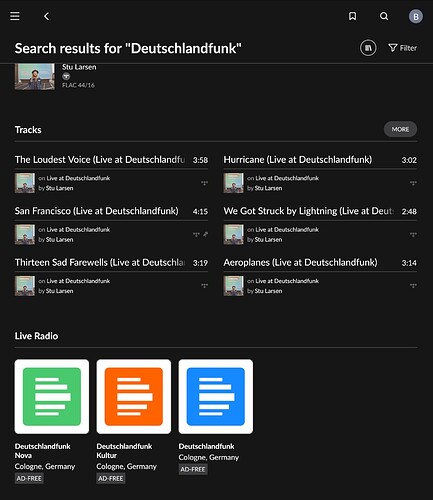Select track San Francisco (Live at Deutschlandfunk)
Image resolution: width=433 pixels, height=500 pixels.
pos(96,211)
